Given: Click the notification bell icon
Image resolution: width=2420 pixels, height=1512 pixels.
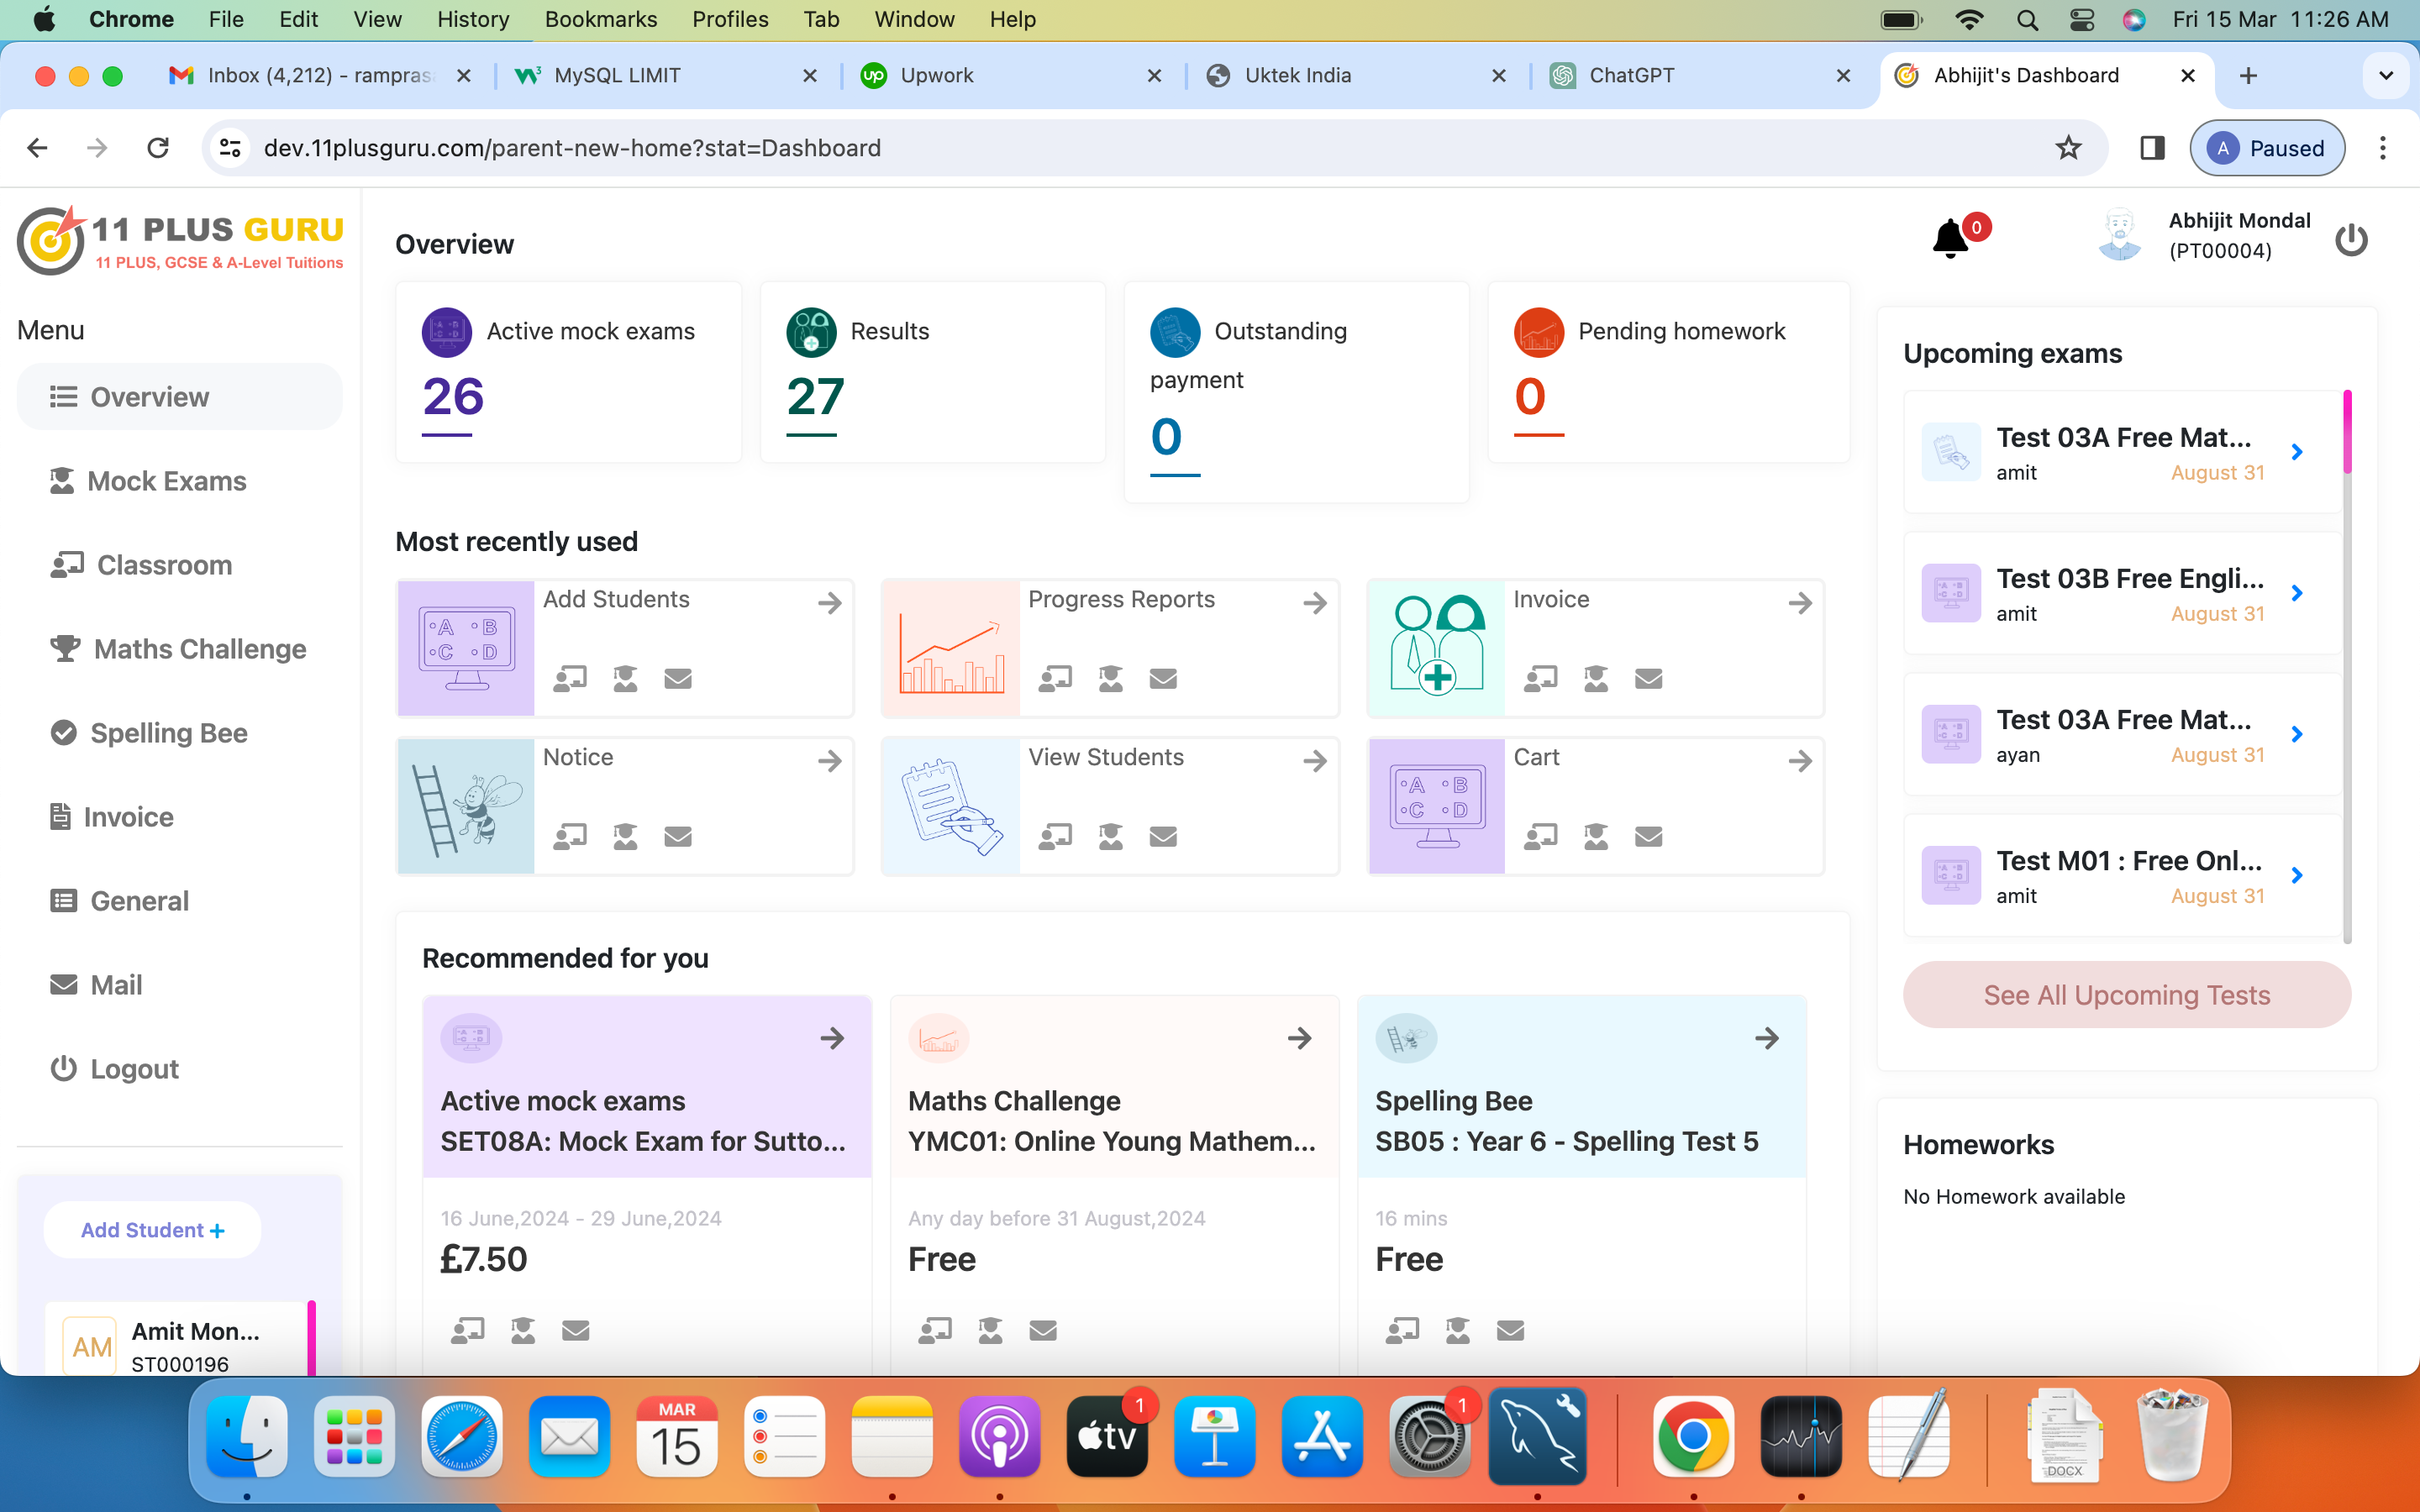Looking at the screenshot, I should 1950,239.
